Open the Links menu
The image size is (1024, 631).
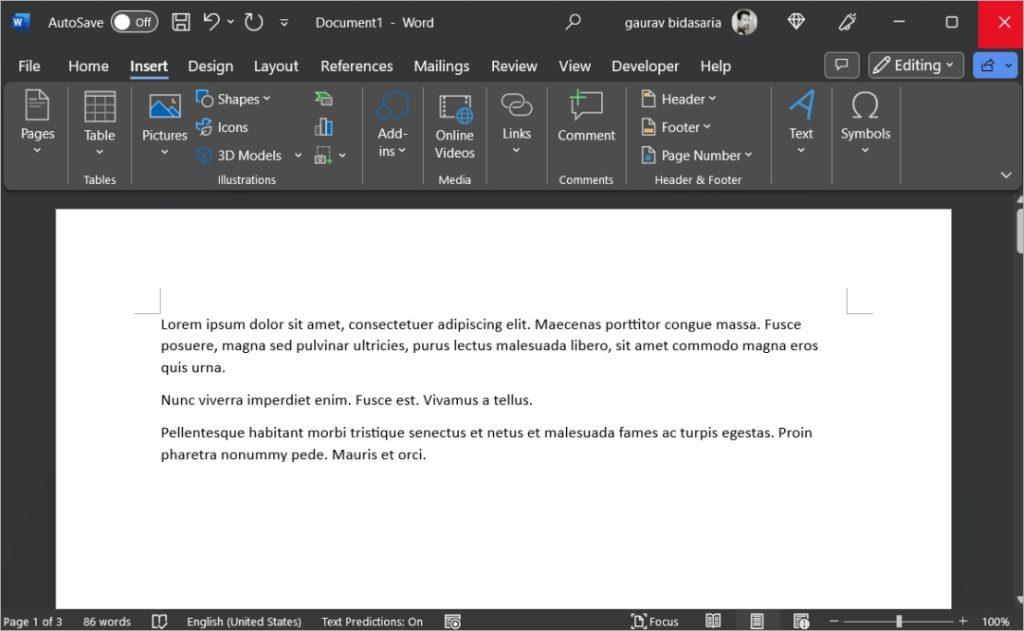(x=516, y=123)
